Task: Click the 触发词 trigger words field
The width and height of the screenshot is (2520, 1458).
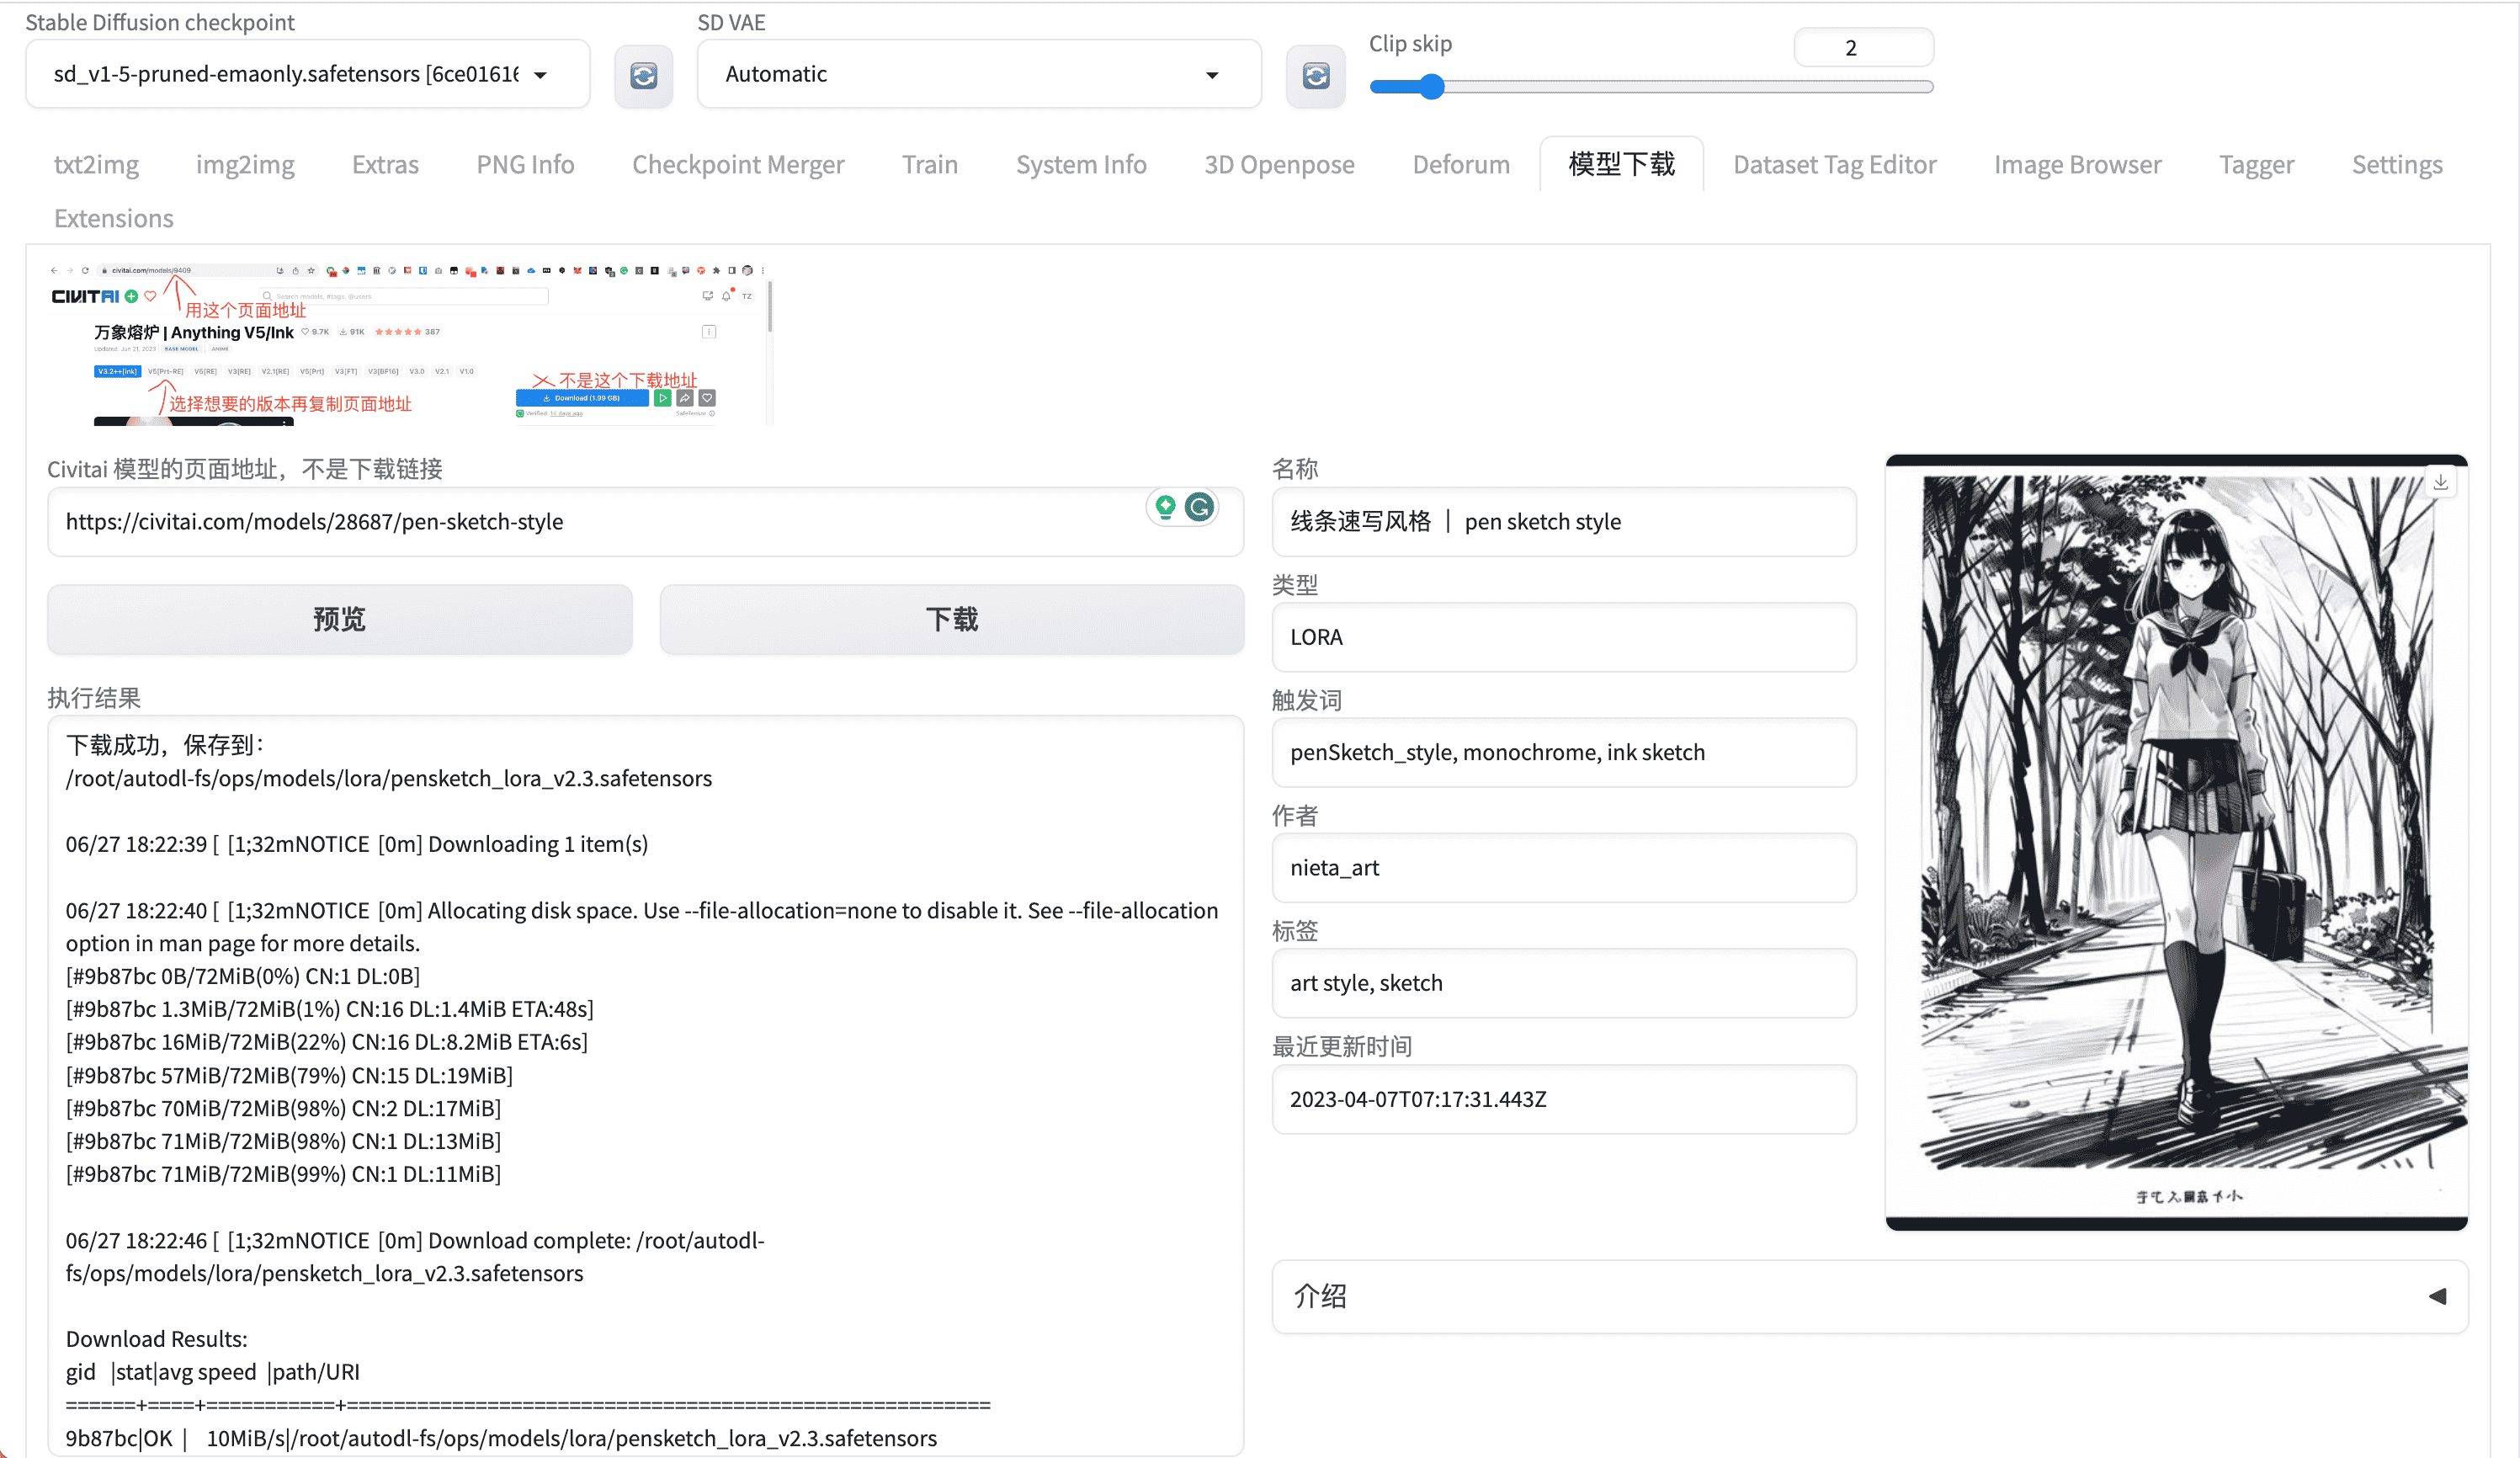Action: click(1563, 752)
